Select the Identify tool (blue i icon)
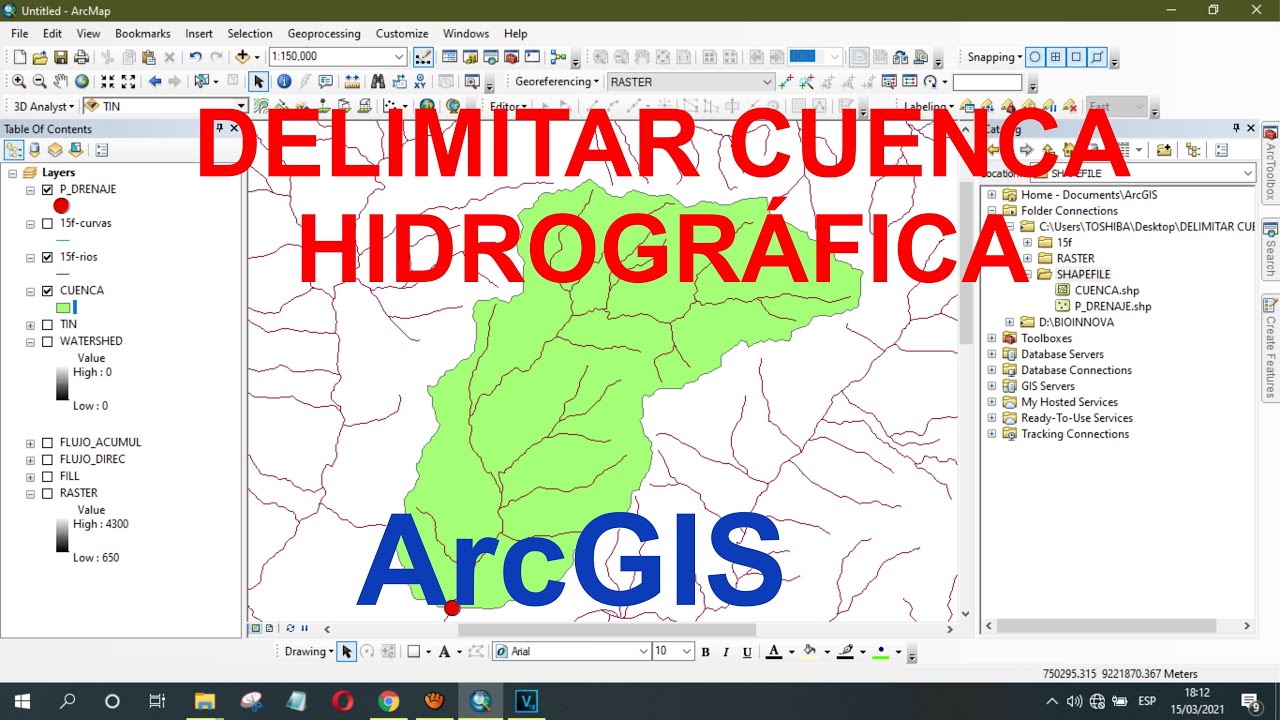This screenshot has width=1280, height=720. (x=284, y=82)
